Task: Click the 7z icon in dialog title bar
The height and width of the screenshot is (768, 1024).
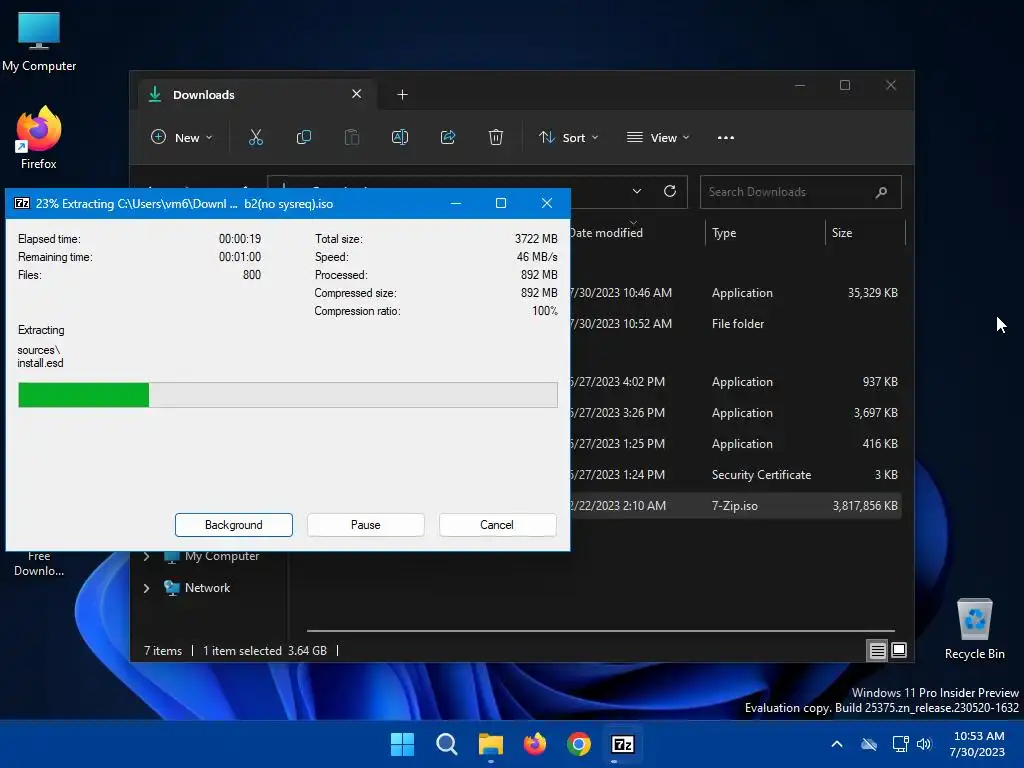Action: pos(22,203)
